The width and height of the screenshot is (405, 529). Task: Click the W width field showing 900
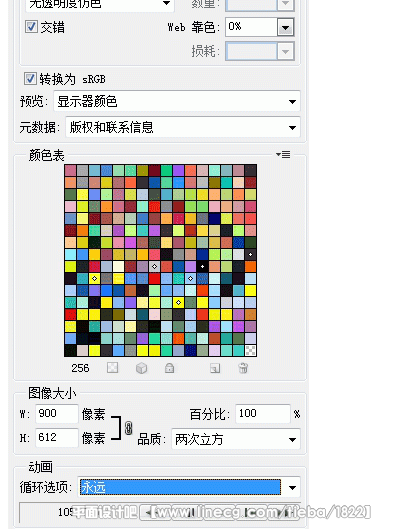pyautogui.click(x=57, y=414)
